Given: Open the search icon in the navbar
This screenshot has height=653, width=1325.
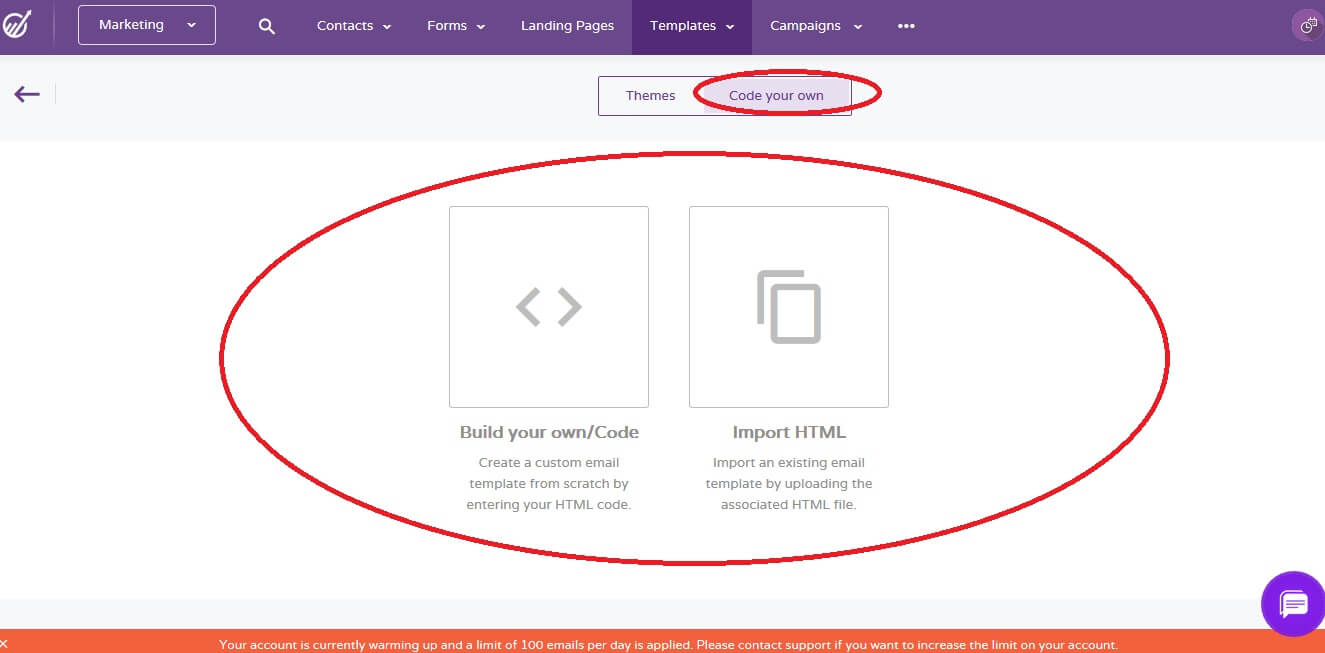Looking at the screenshot, I should (266, 26).
